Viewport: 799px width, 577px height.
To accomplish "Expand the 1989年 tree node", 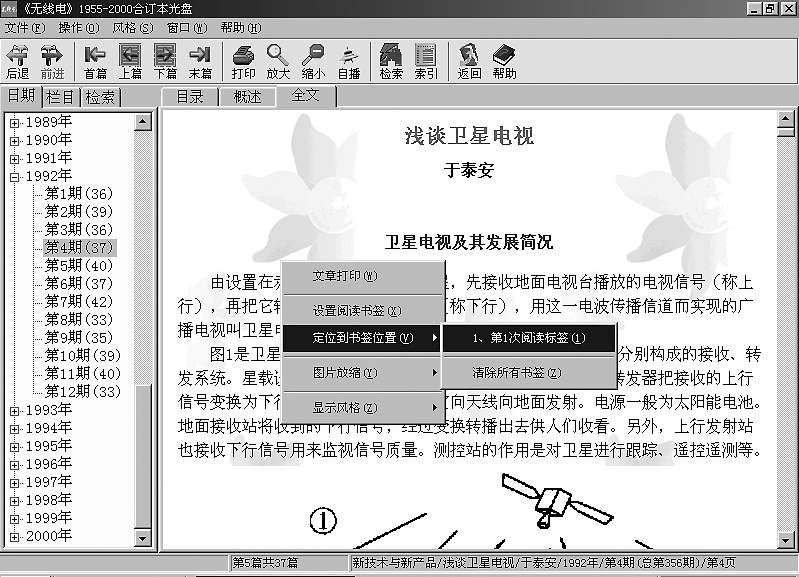I will tap(14, 123).
